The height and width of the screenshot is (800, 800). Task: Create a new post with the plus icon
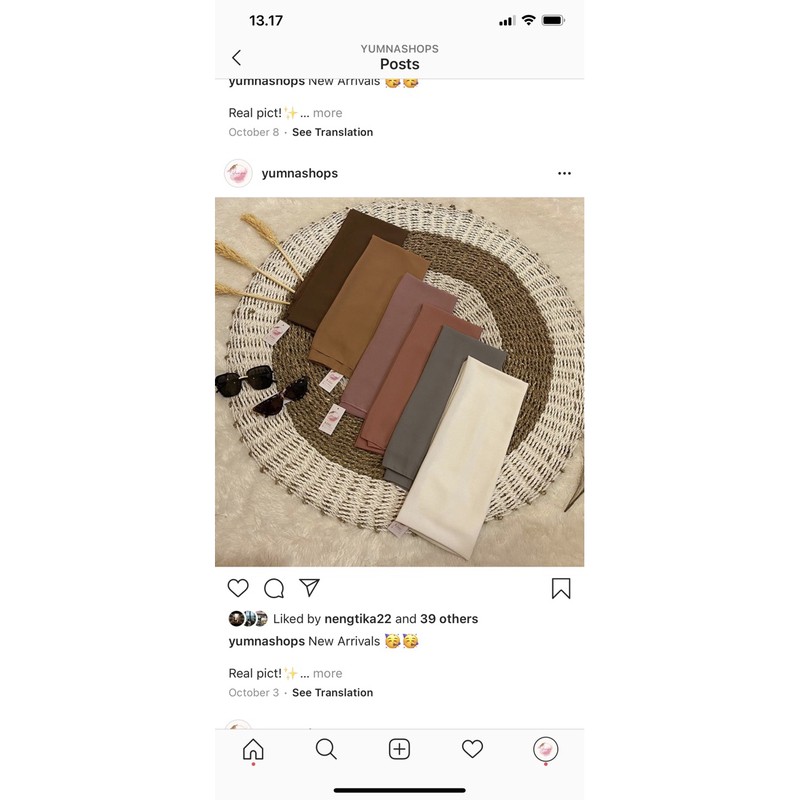click(x=399, y=749)
